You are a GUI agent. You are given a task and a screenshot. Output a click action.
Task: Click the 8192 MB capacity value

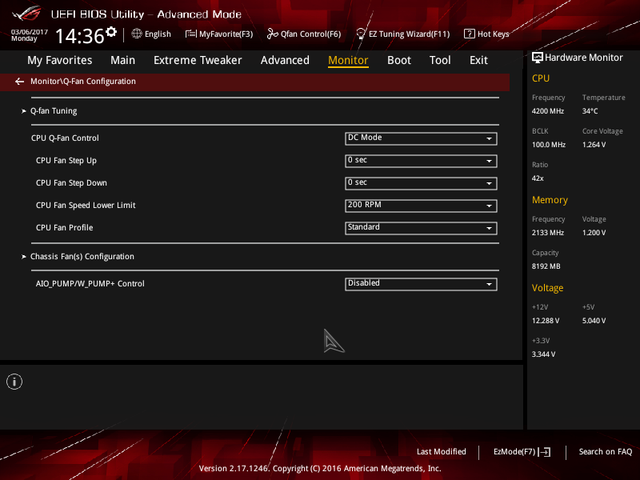pyautogui.click(x=546, y=267)
